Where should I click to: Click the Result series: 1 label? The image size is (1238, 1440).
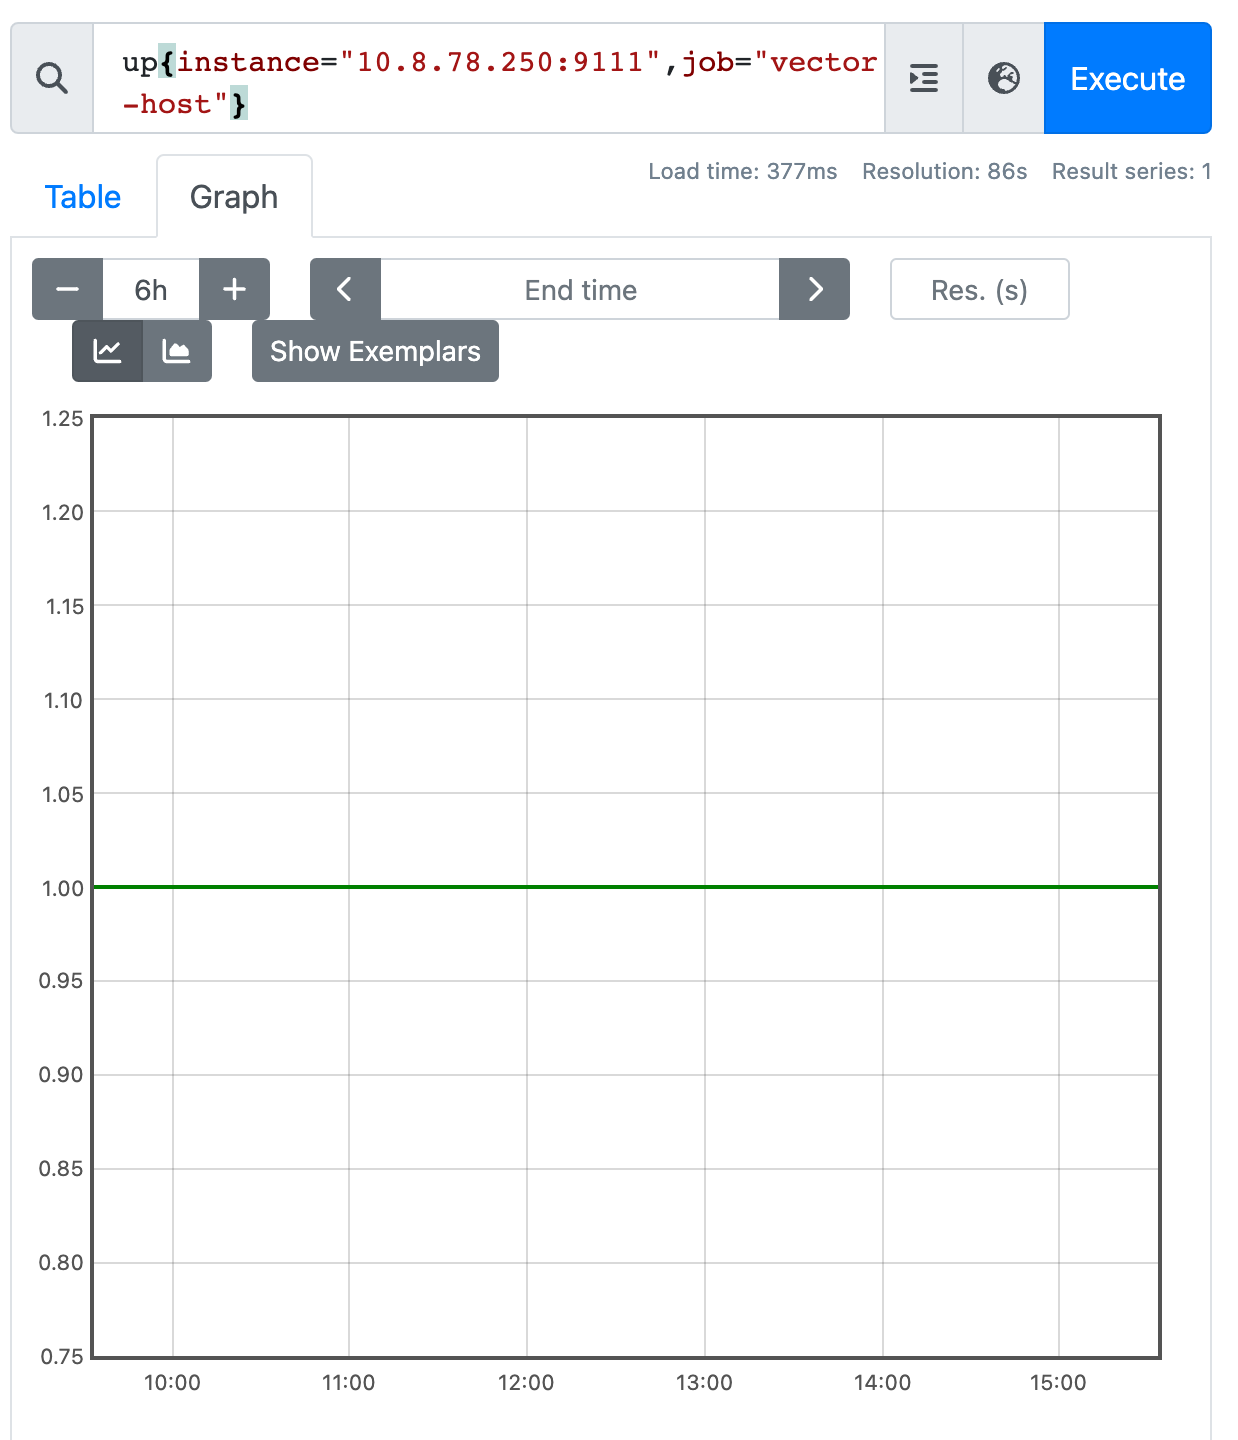1130,171
